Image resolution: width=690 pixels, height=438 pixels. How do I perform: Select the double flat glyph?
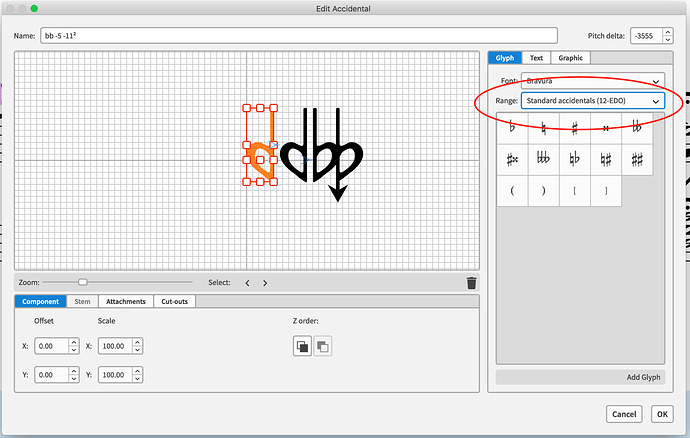(x=637, y=128)
